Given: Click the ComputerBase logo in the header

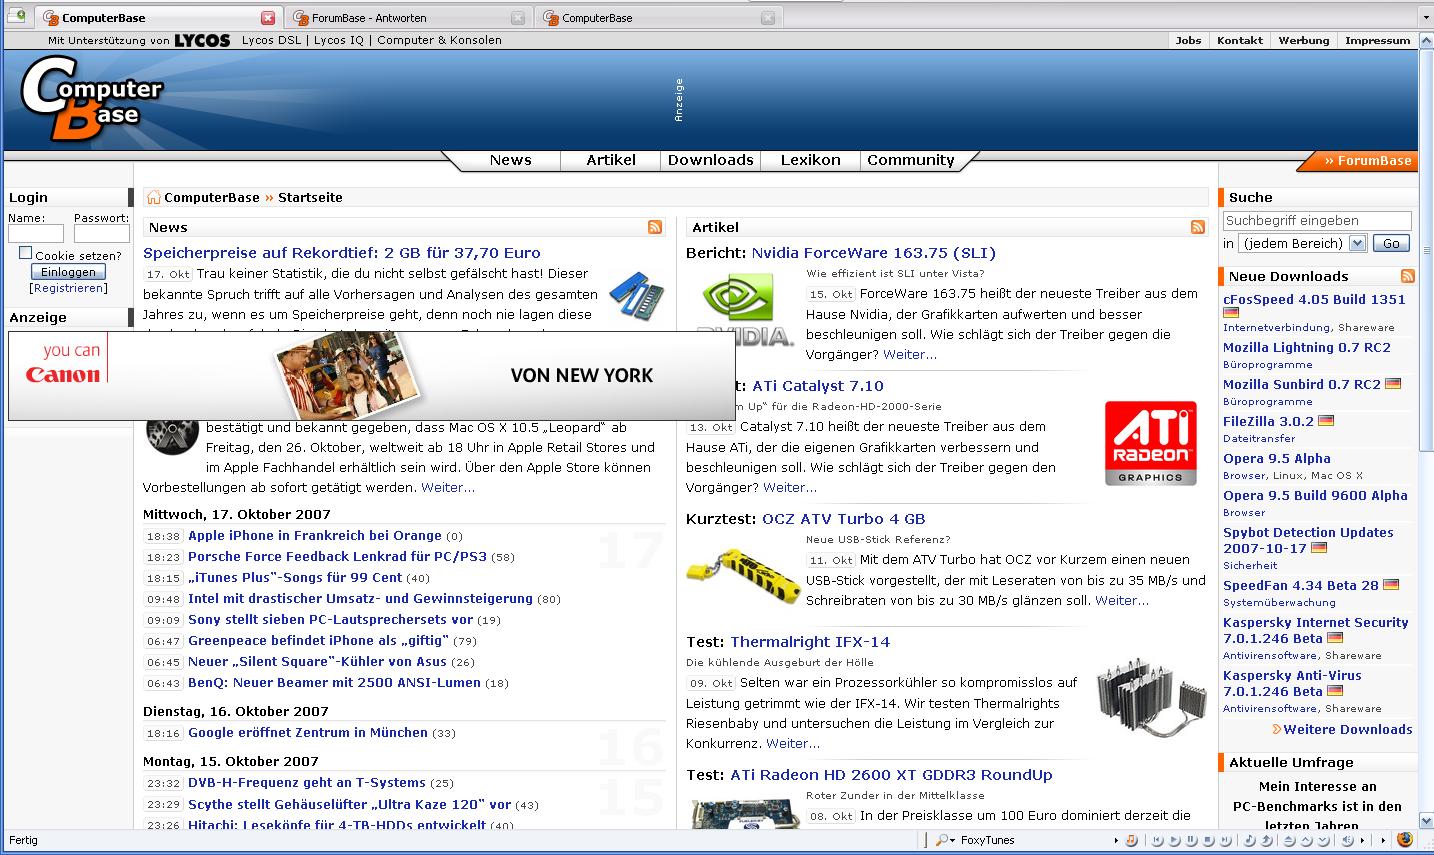Looking at the screenshot, I should pos(92,98).
